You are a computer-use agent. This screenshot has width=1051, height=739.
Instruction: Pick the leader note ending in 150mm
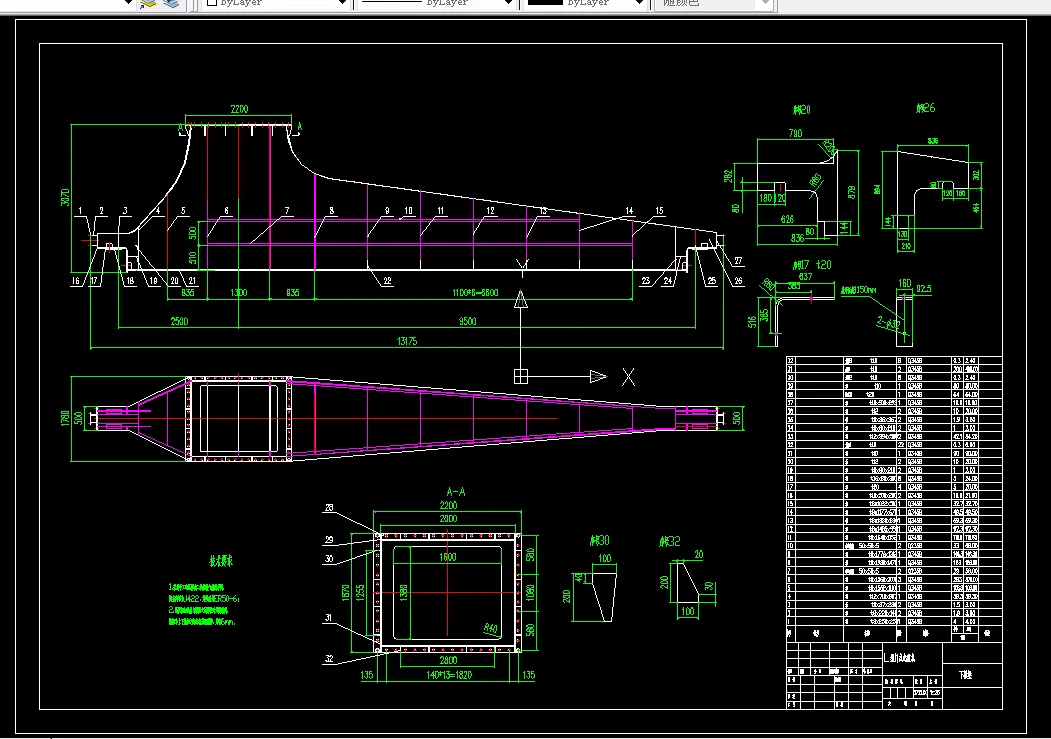pos(859,290)
